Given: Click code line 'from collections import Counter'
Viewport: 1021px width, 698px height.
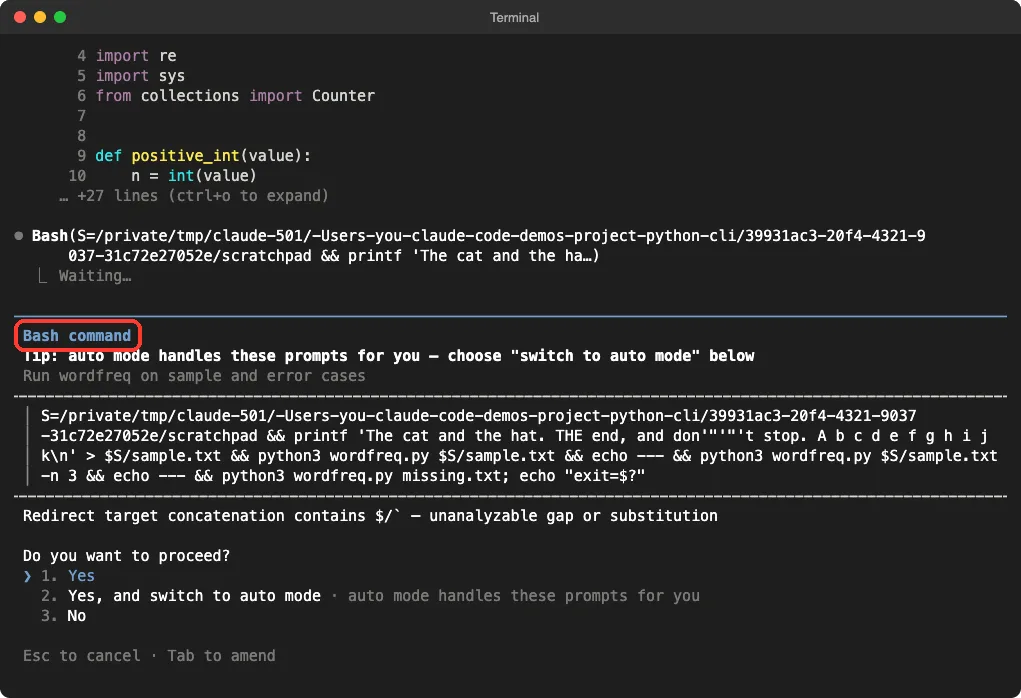Looking at the screenshot, I should click(x=235, y=96).
